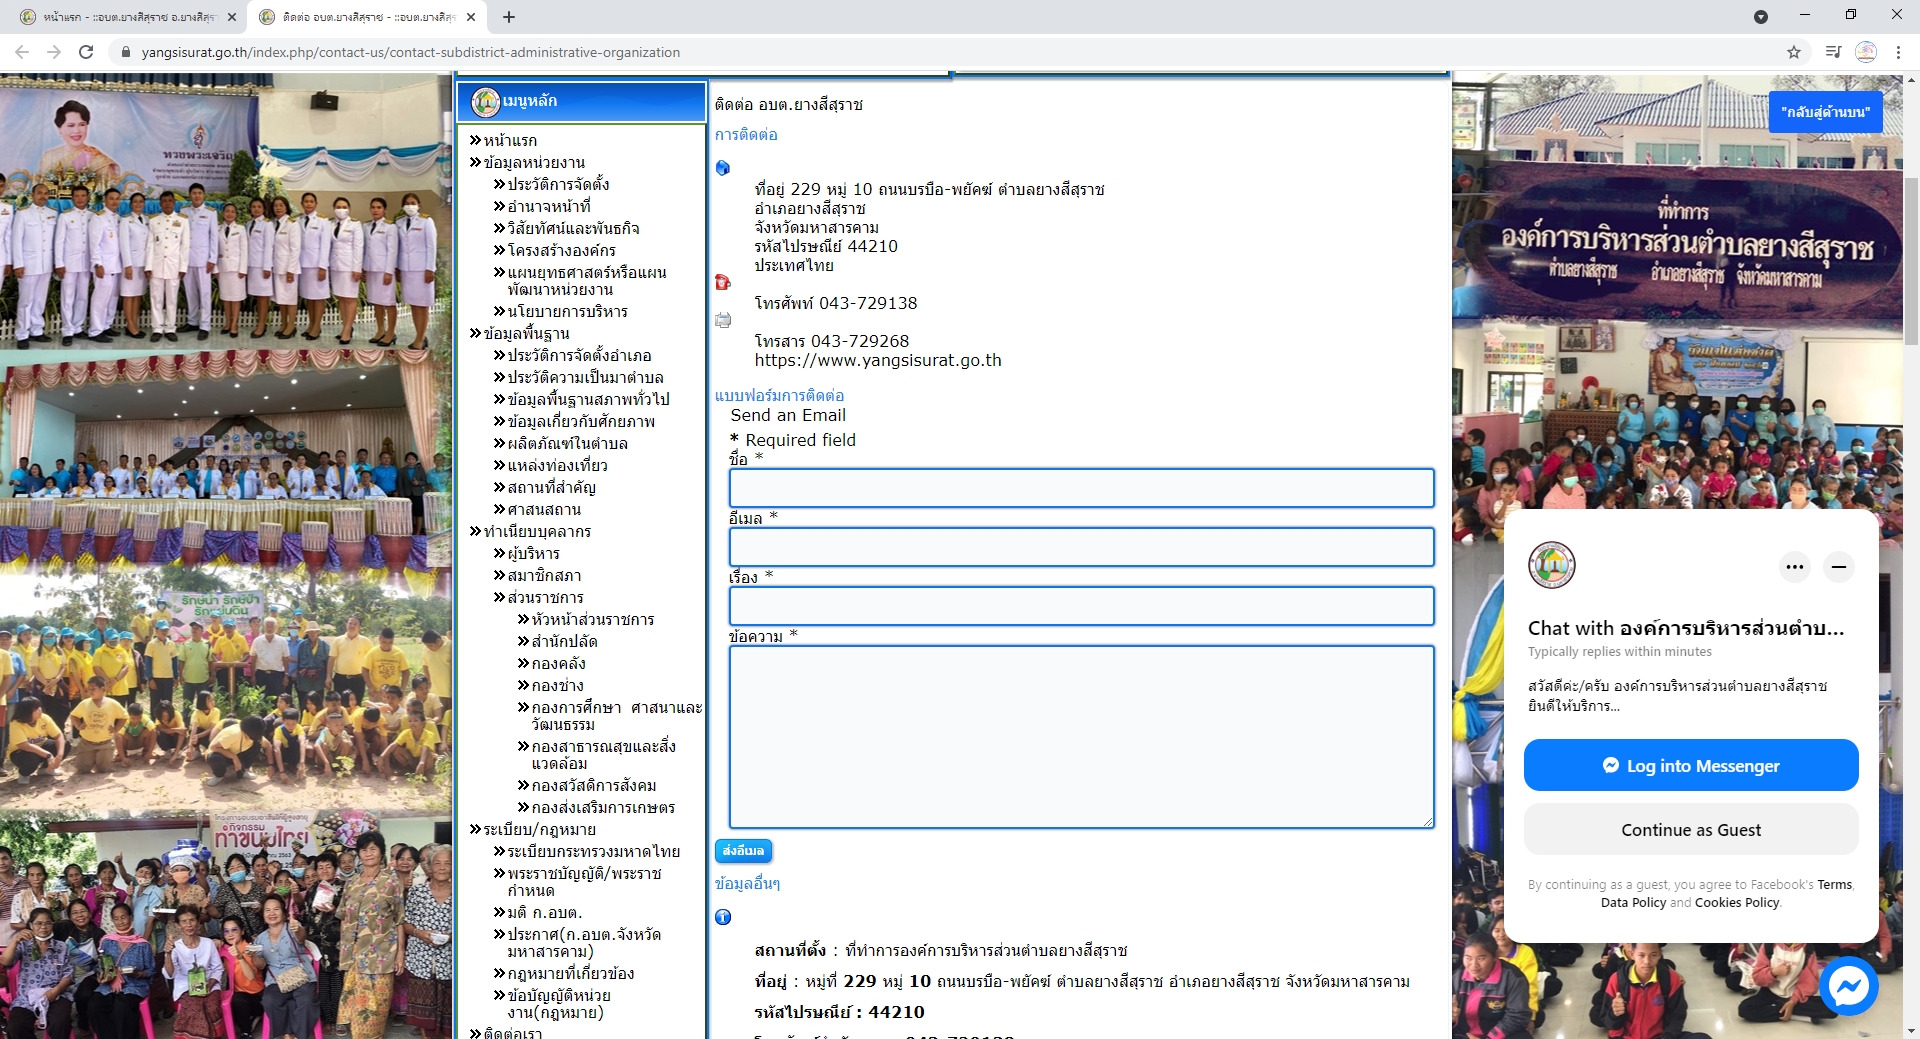Click the Log into Messenger button
Viewport: 1920px width, 1039px height.
coord(1691,765)
